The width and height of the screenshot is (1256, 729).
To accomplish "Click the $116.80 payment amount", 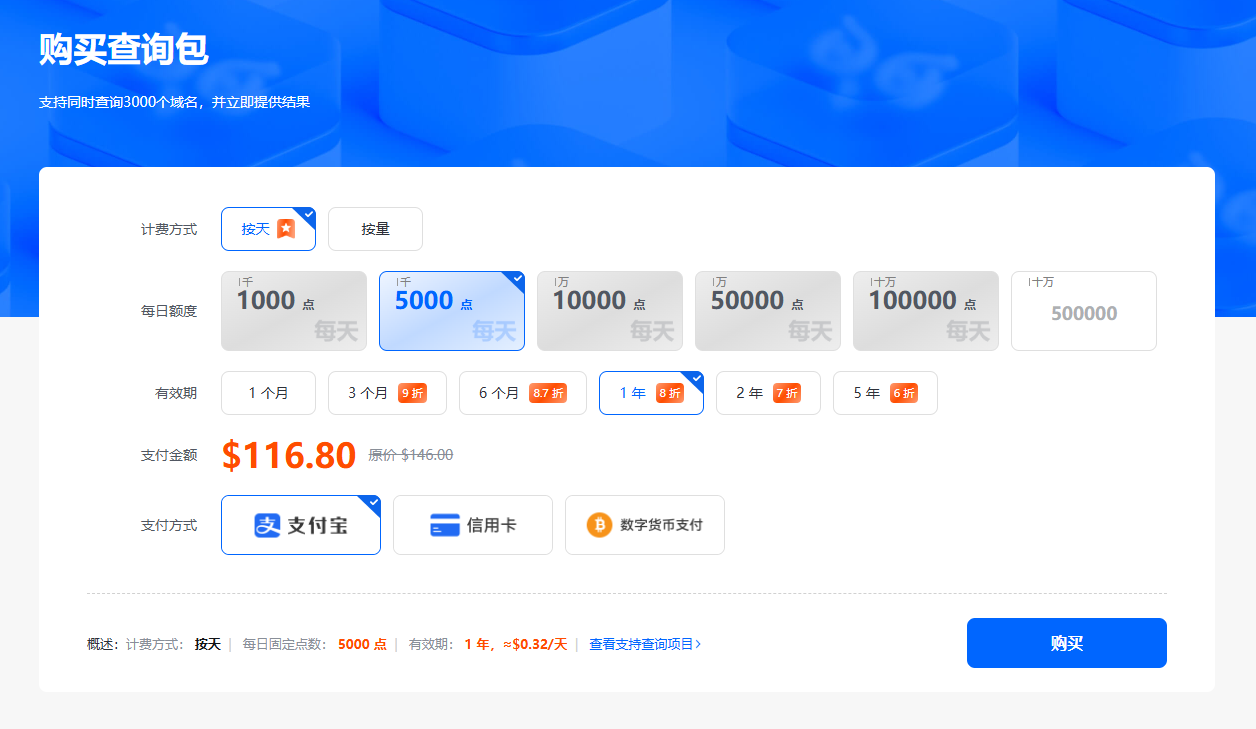I will pyautogui.click(x=289, y=455).
